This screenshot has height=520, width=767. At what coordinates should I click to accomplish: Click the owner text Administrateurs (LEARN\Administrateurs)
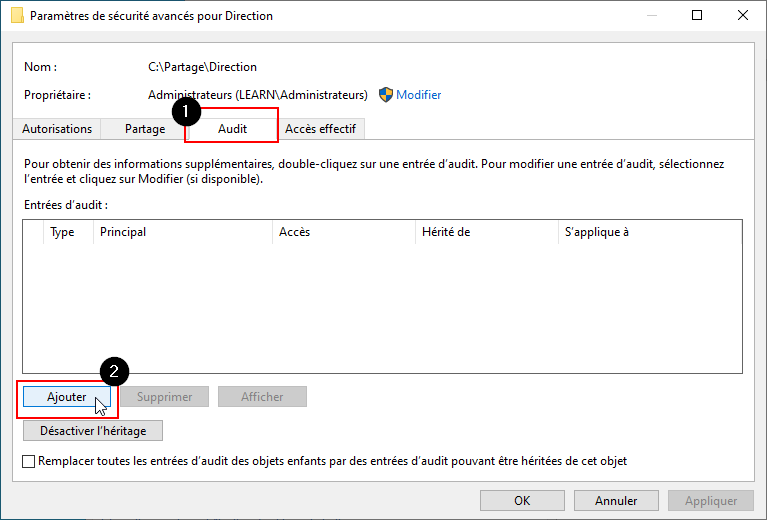258,95
